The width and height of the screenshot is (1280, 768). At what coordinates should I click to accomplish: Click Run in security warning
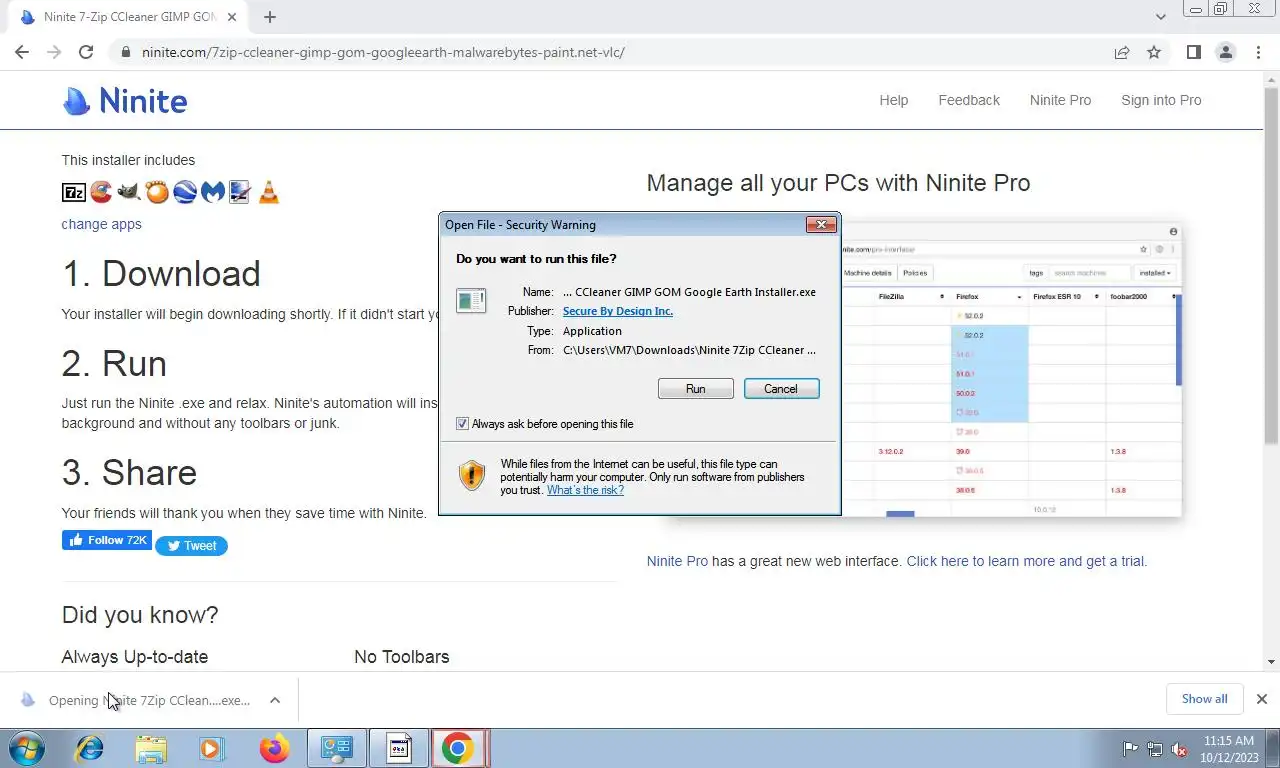point(696,389)
